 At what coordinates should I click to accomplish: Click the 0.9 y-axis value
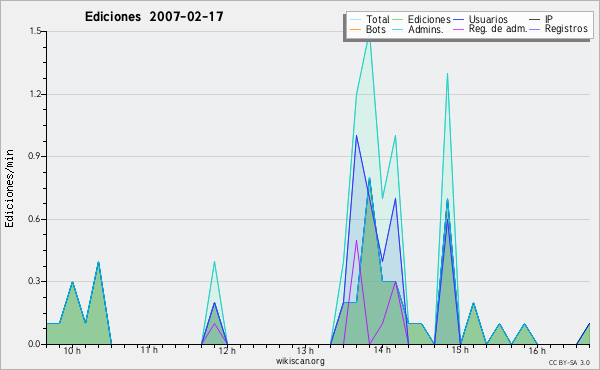click(35, 156)
